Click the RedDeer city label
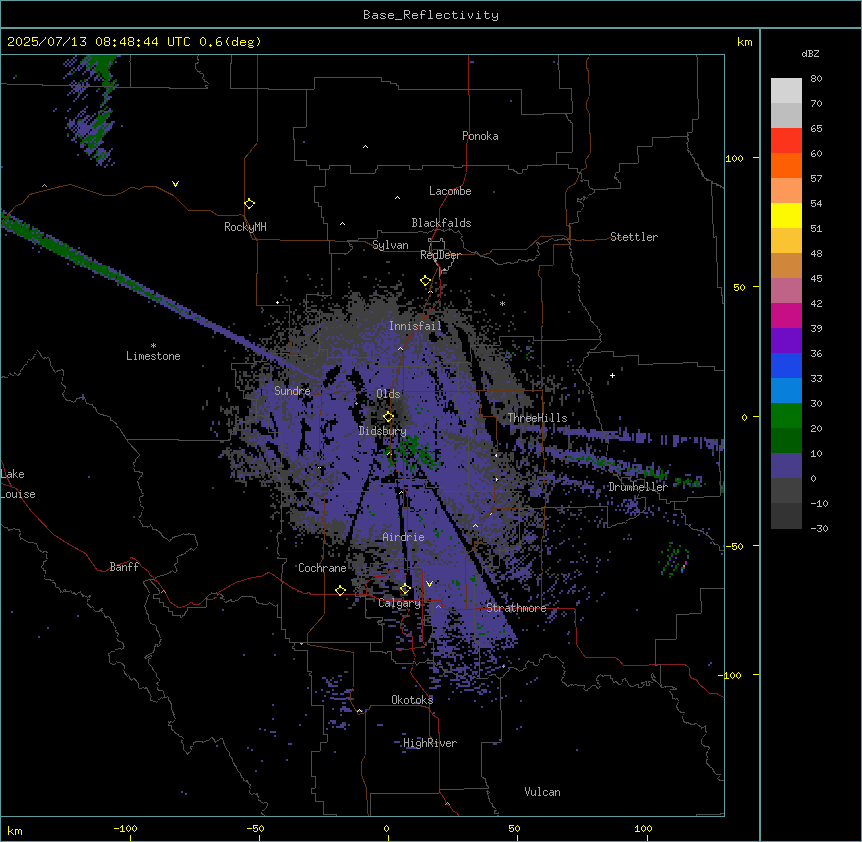The height and width of the screenshot is (842, 862). [x=440, y=255]
